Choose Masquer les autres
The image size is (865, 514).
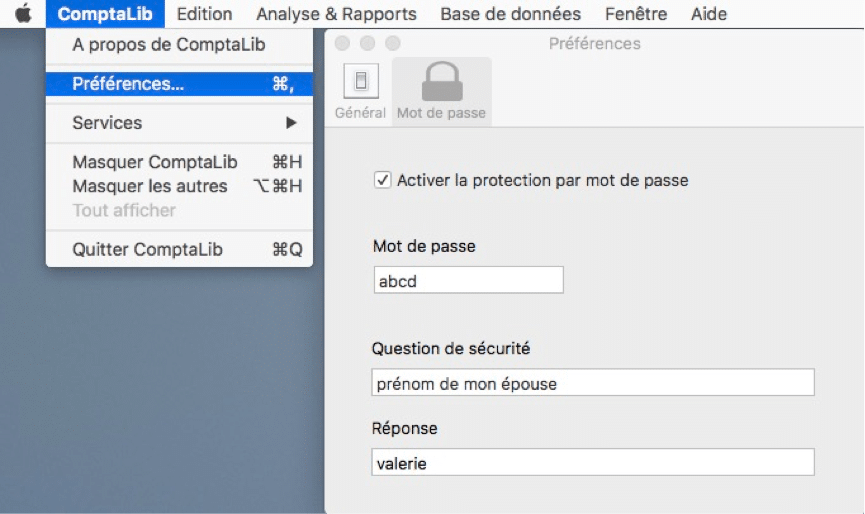pyautogui.click(x=179, y=186)
